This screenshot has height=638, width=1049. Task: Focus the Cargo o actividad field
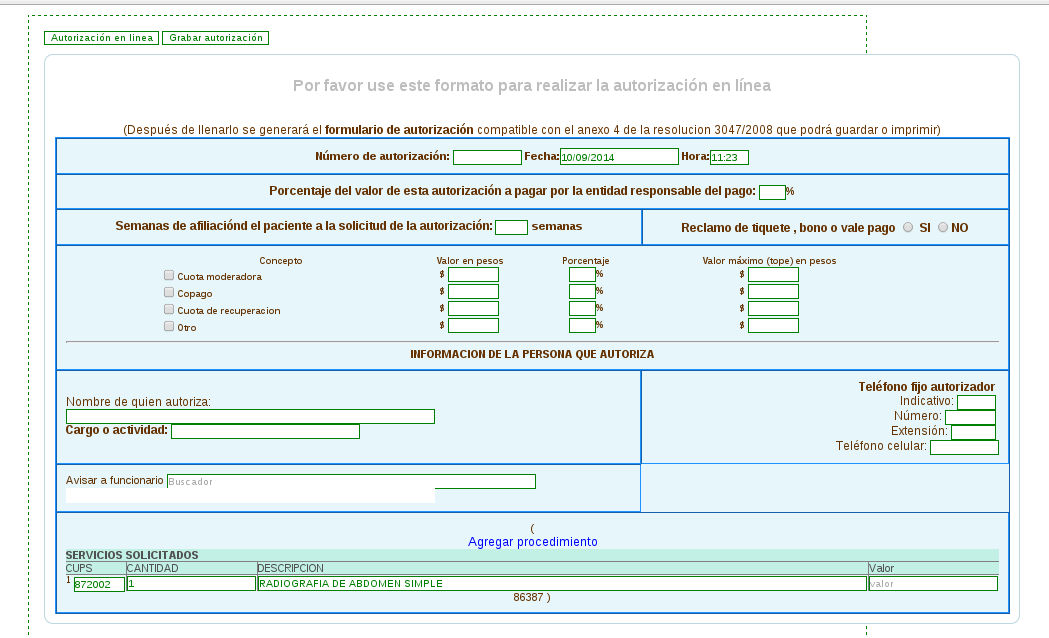[265, 431]
